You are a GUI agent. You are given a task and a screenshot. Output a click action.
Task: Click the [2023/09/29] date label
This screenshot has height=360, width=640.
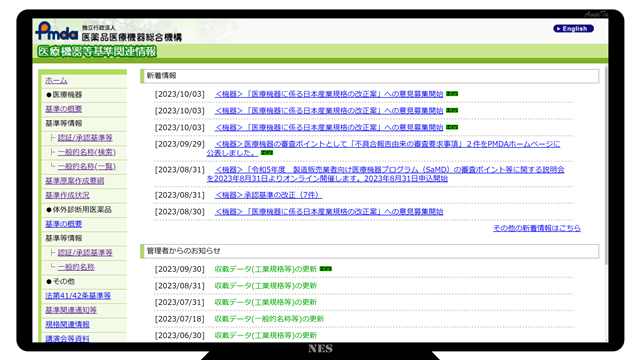(180, 144)
